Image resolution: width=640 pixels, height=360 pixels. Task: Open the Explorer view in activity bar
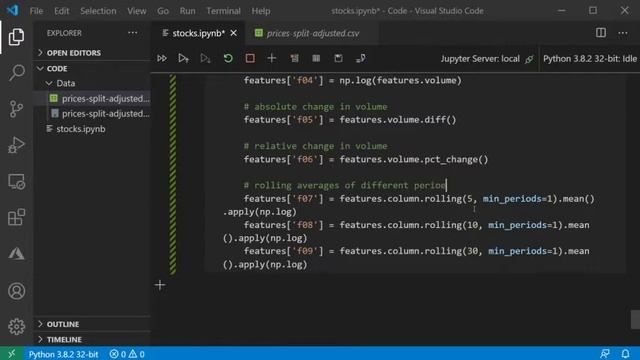[16, 37]
